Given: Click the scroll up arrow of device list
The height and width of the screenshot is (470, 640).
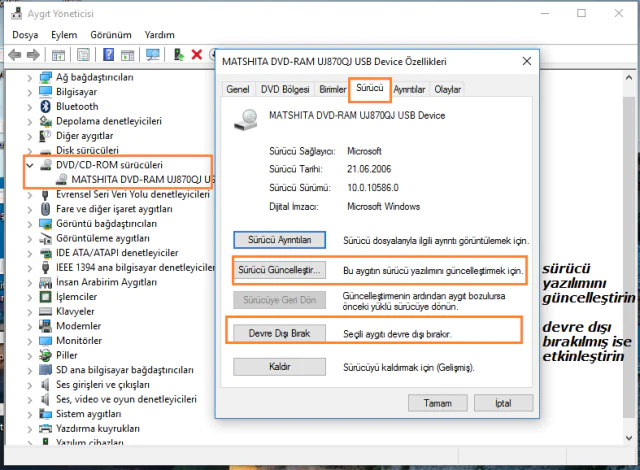Looking at the screenshot, I should point(629,78).
